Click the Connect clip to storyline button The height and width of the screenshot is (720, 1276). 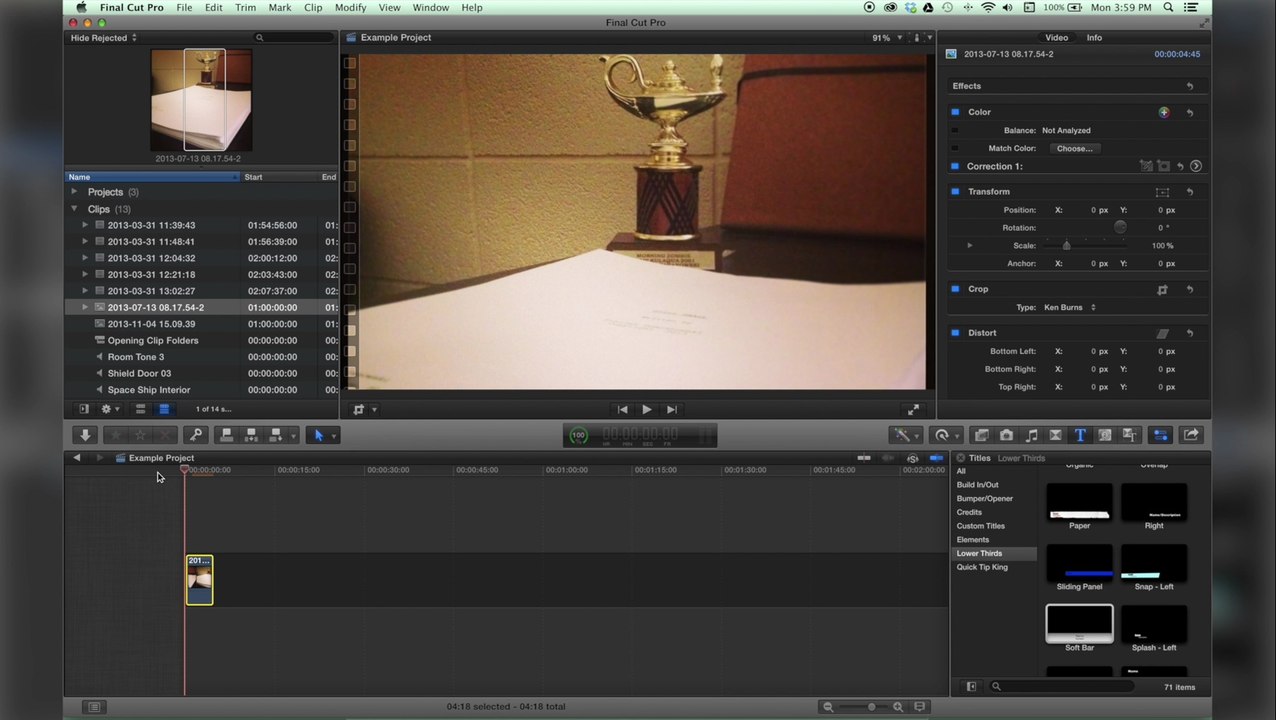pos(227,435)
